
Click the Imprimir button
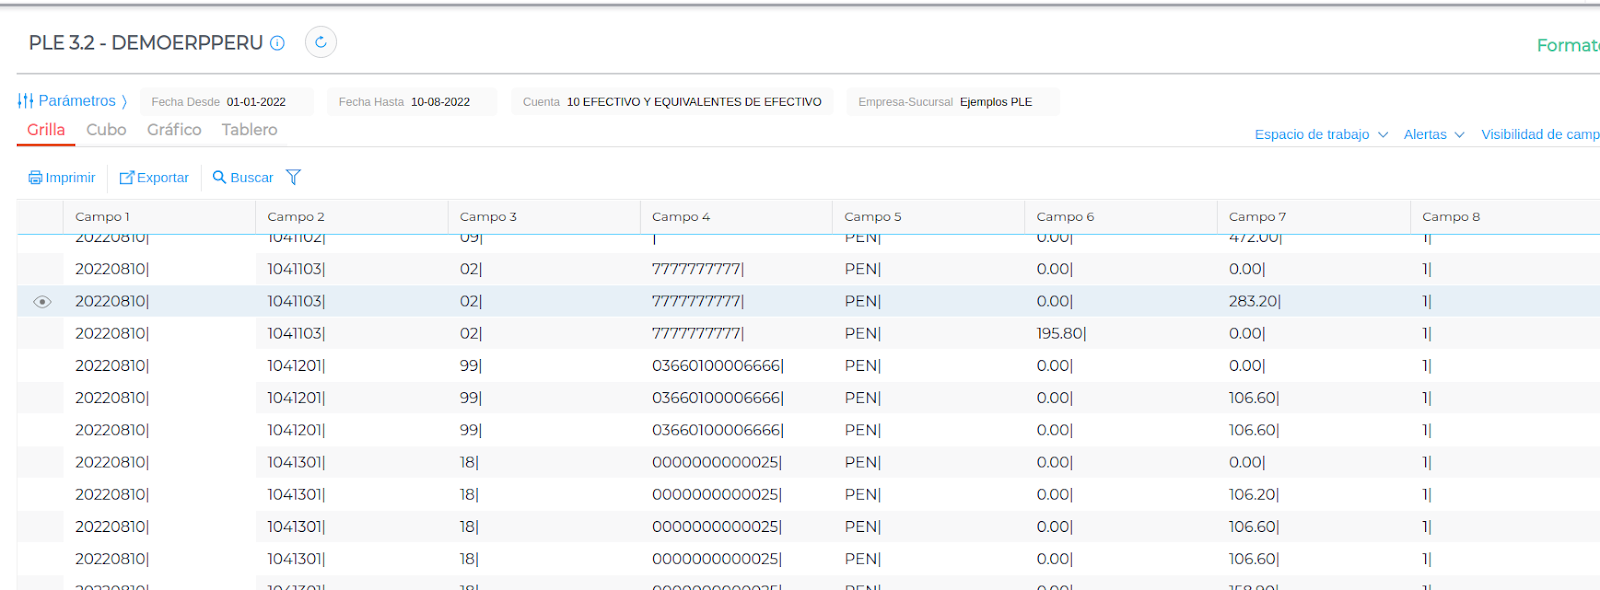(62, 177)
